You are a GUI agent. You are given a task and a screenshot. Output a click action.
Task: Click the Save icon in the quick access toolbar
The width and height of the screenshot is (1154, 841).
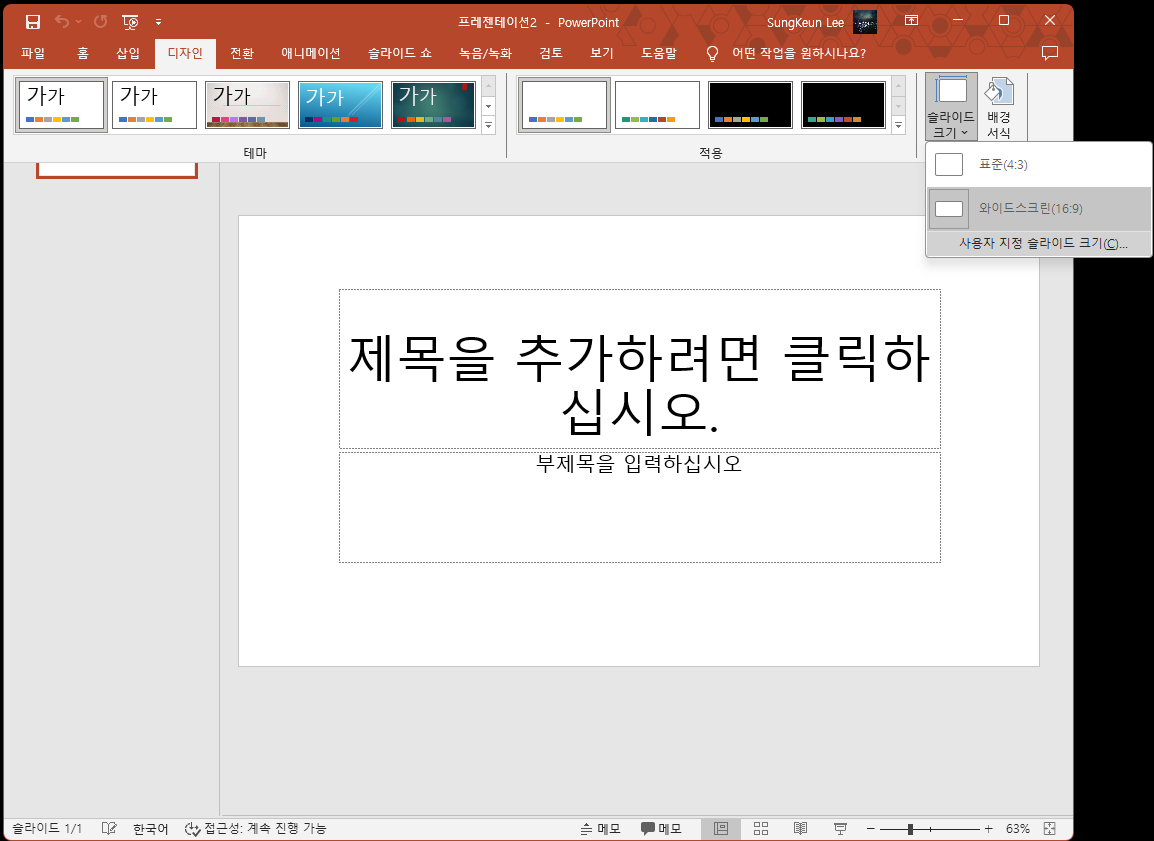tap(32, 22)
